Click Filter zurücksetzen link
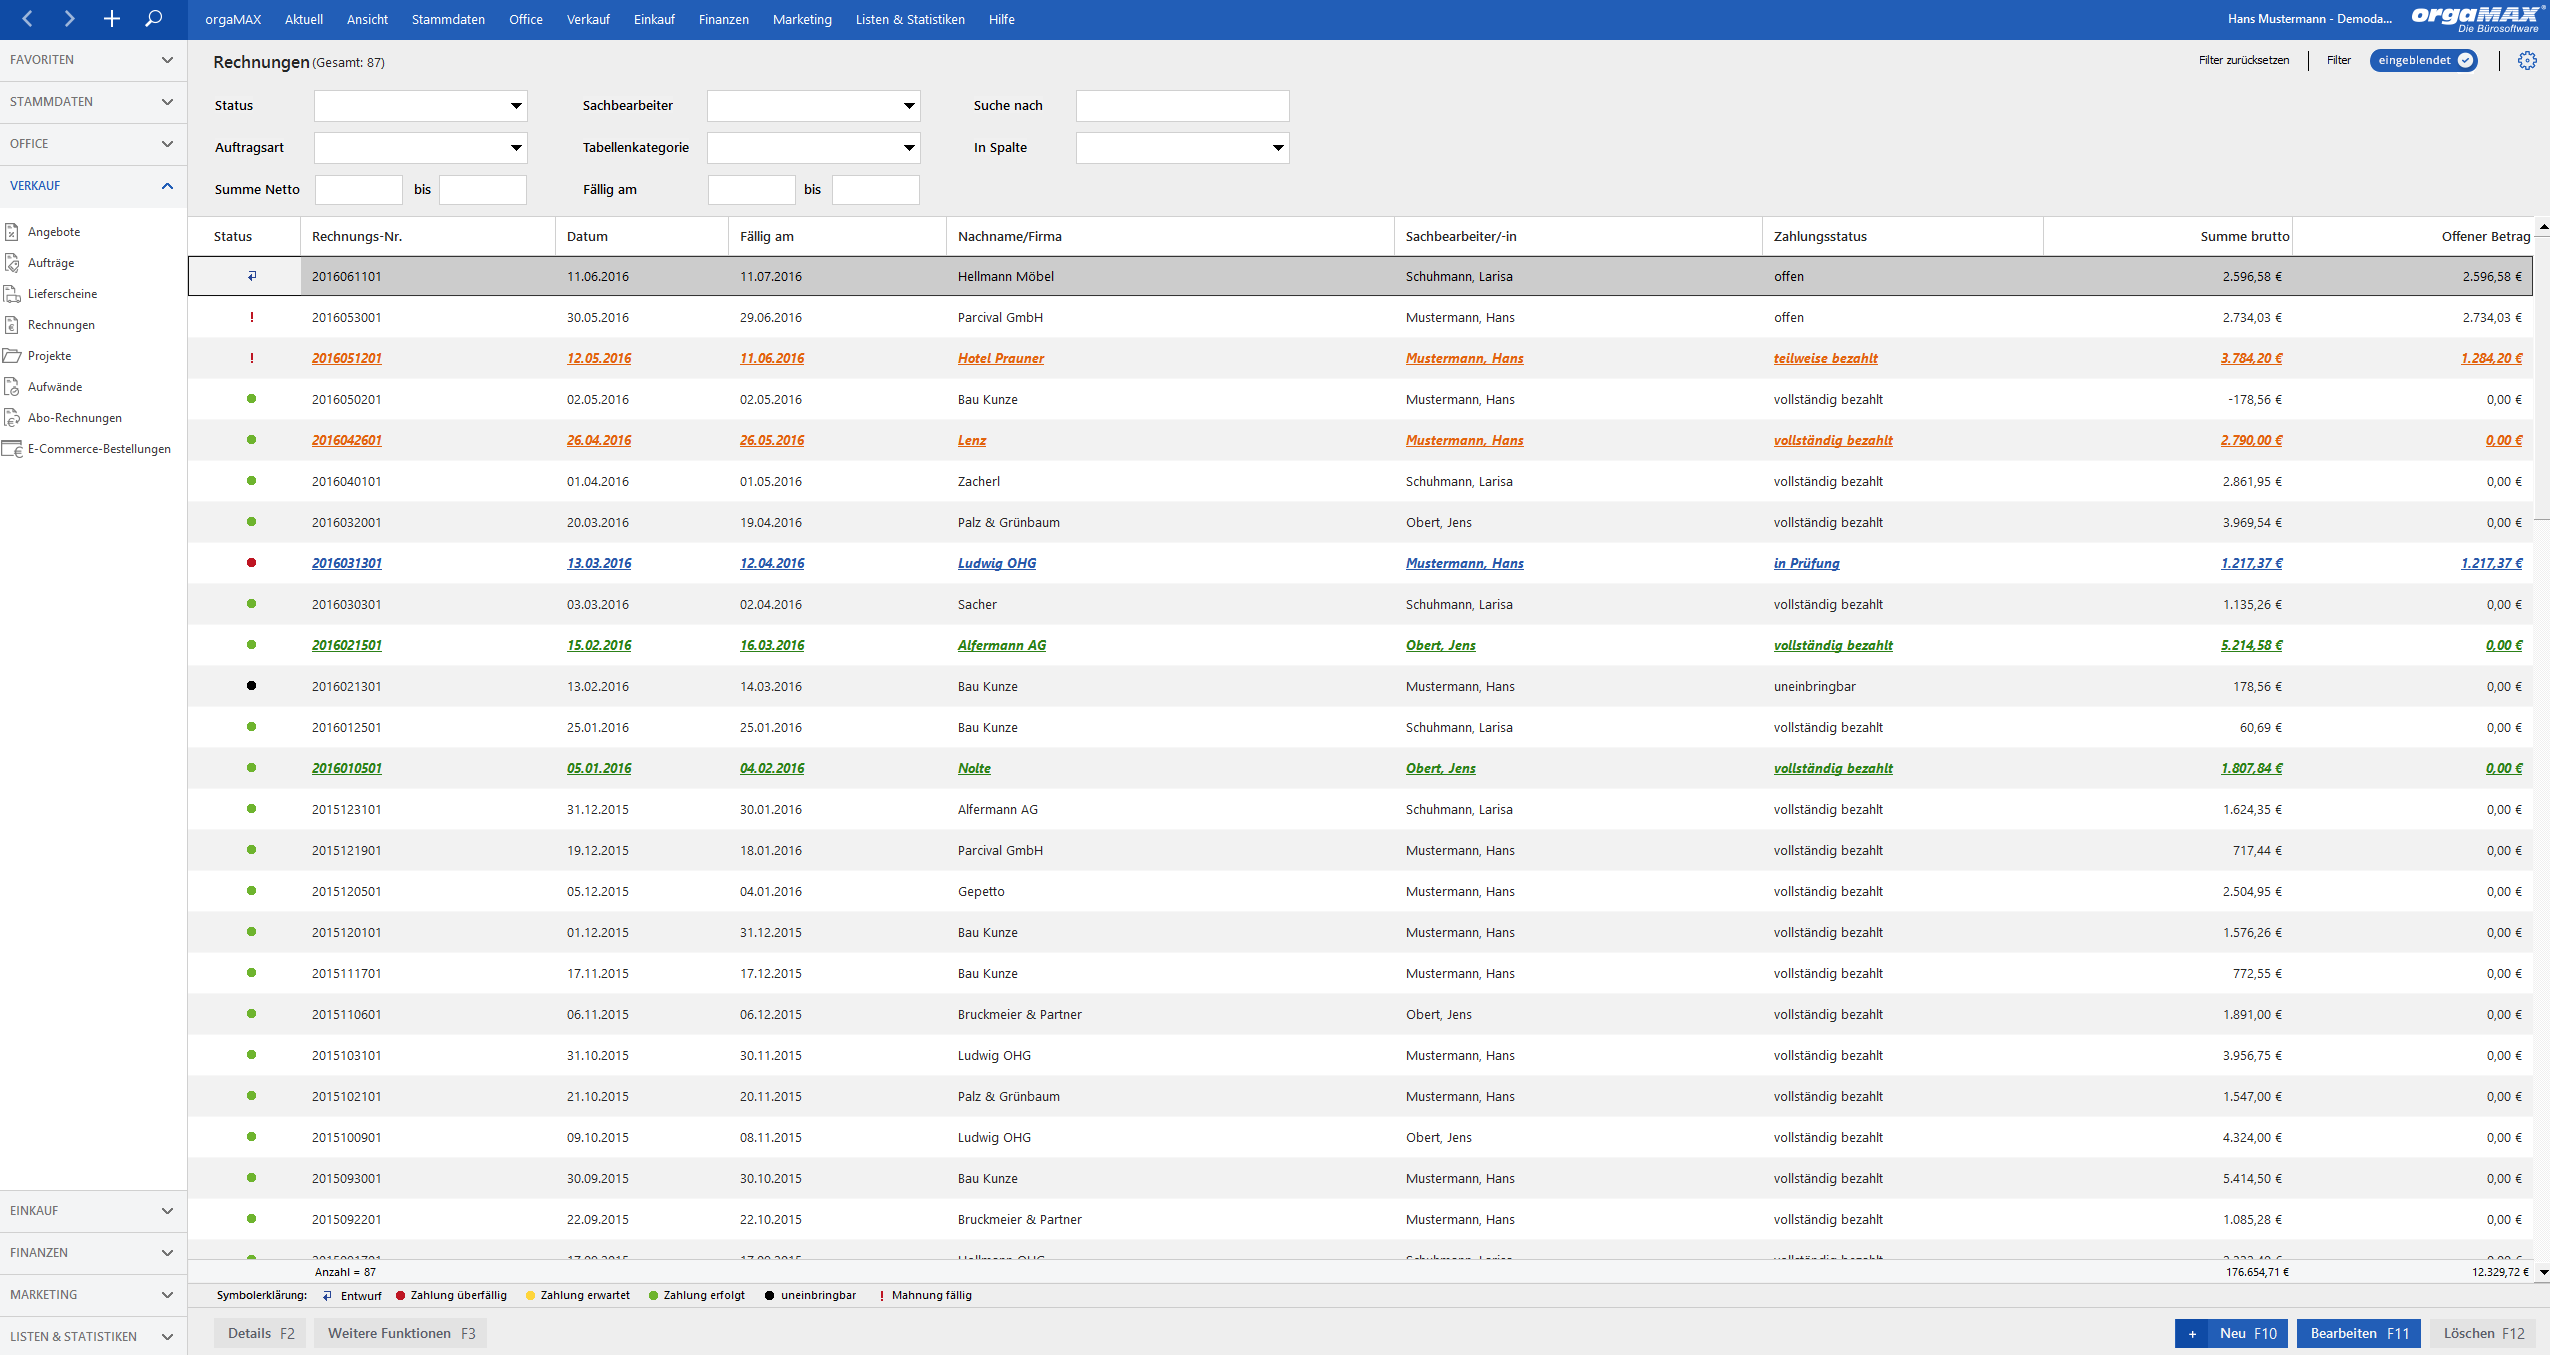2550x1355 pixels. click(2244, 61)
